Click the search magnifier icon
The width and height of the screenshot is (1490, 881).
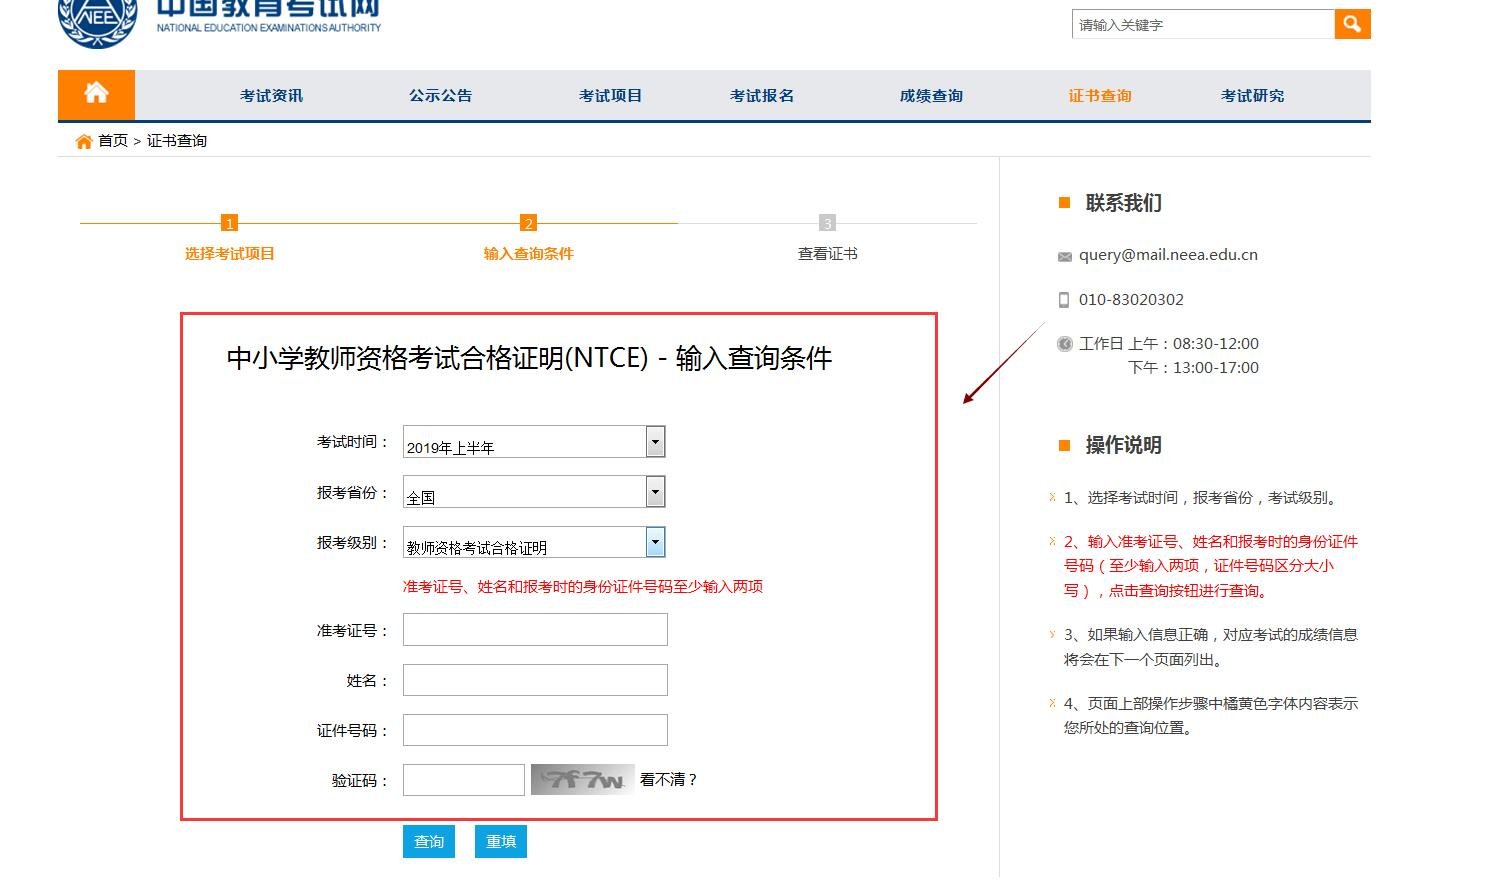point(1352,23)
